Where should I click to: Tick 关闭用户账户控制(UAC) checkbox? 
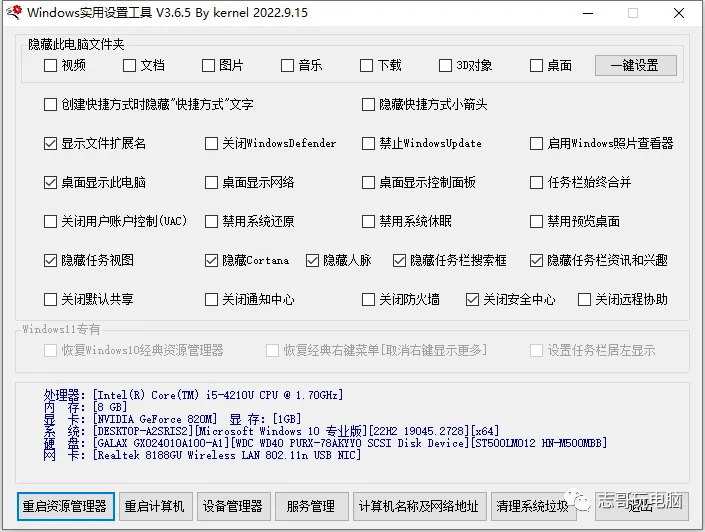(x=51, y=221)
